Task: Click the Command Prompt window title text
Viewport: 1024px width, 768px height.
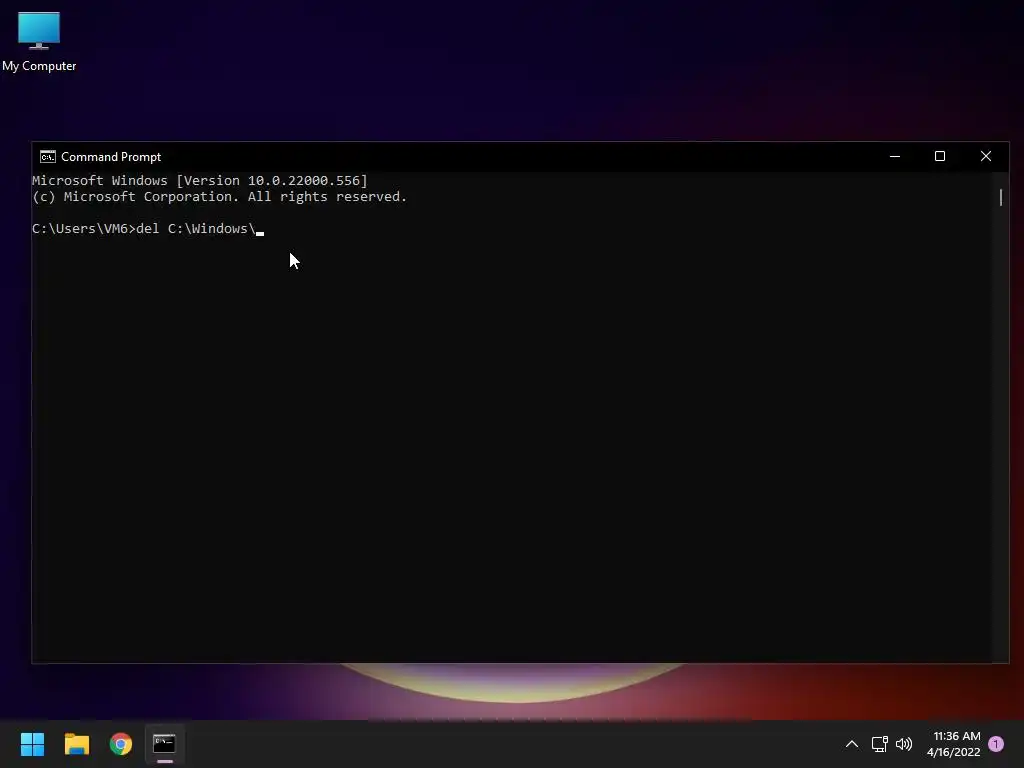Action: (111, 157)
